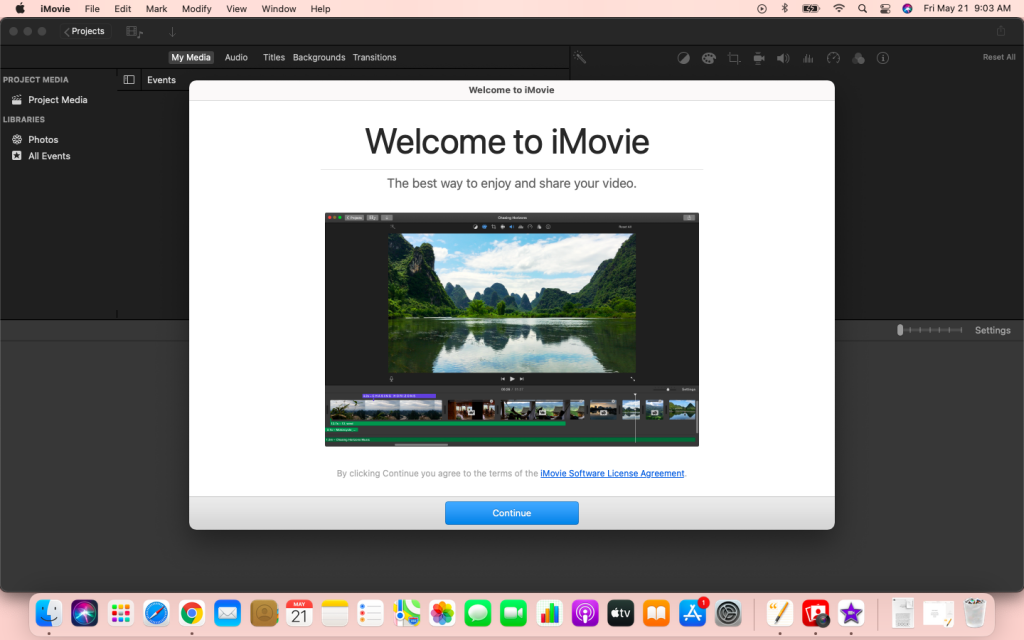
Task: Select All Events in the sidebar
Action: pyautogui.click(x=49, y=156)
